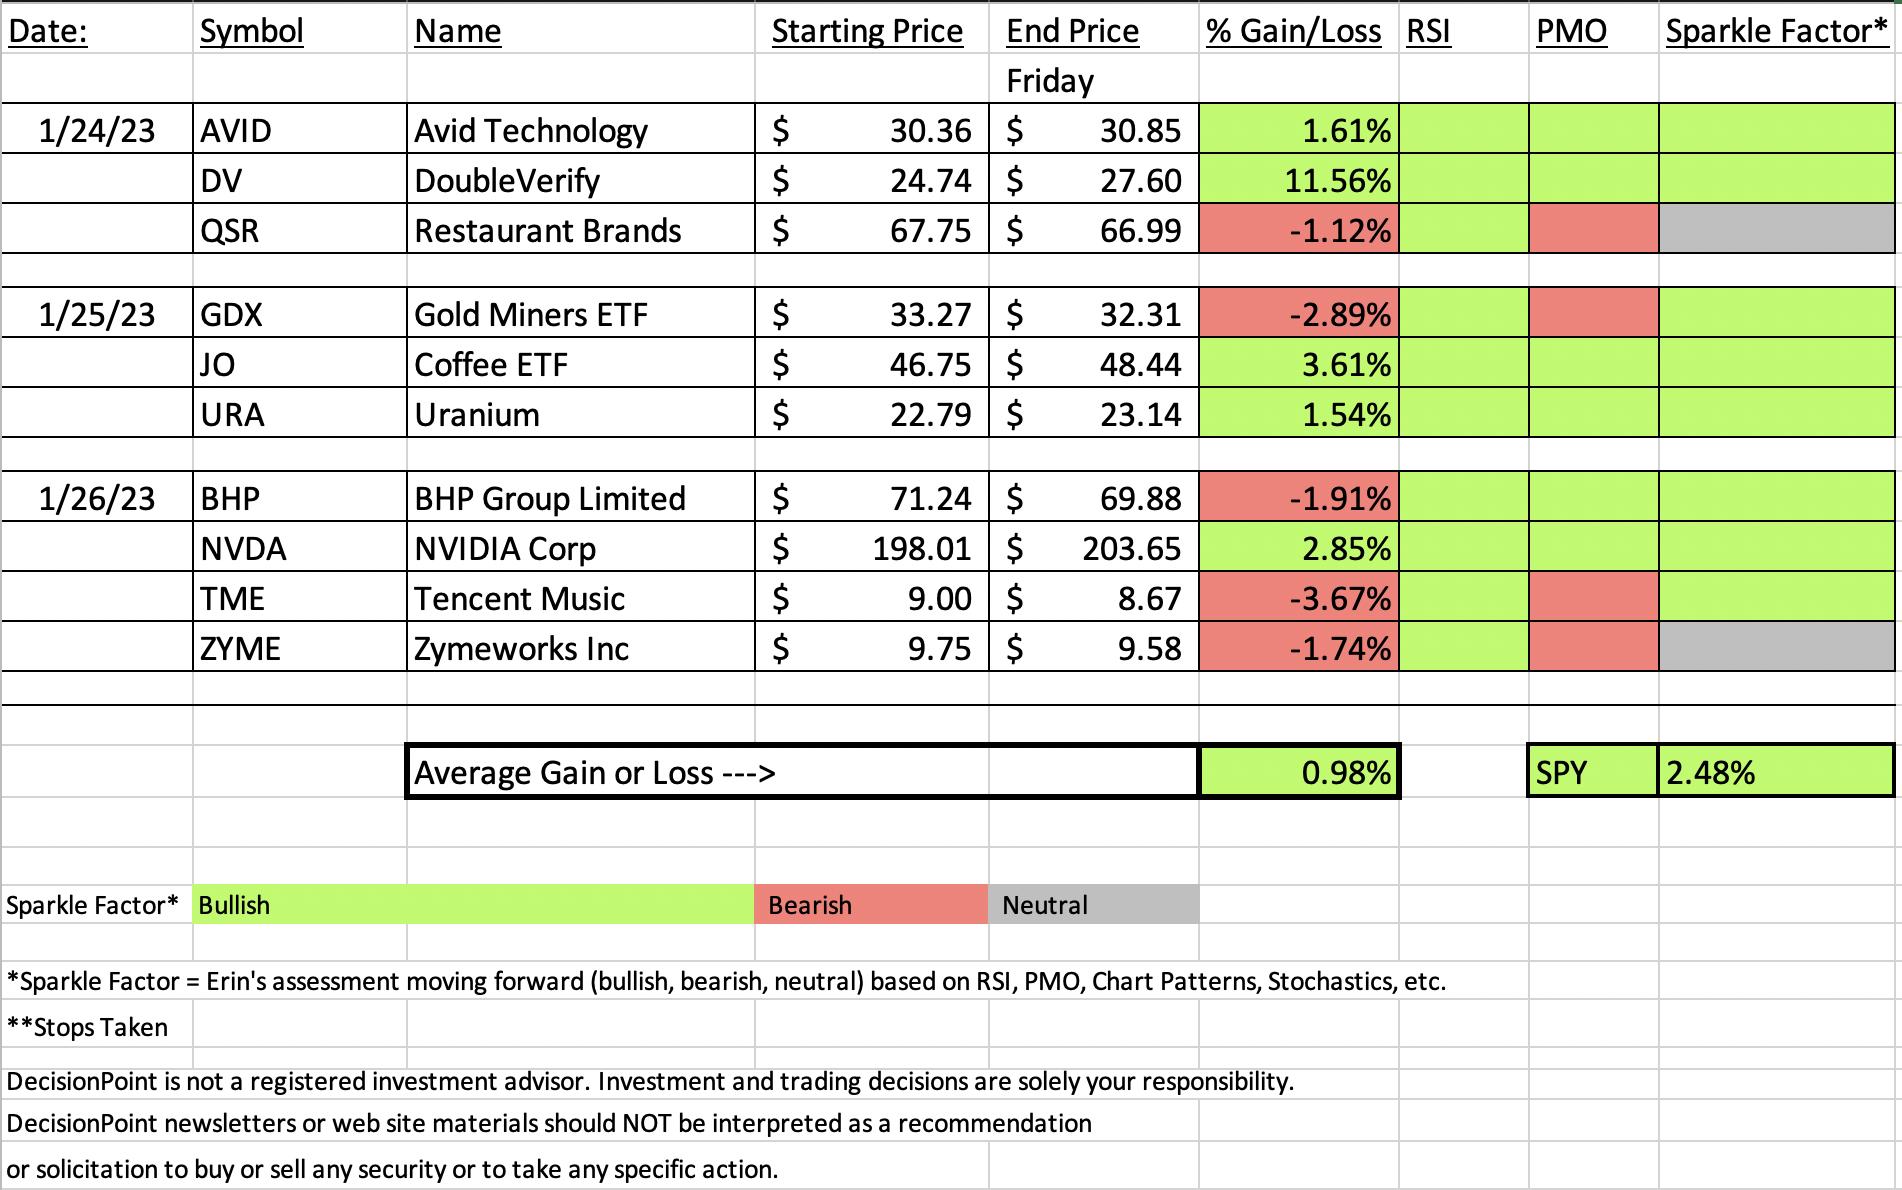Select the Coffee ETF name cell
Screen dimensions: 1902x1190
tap(581, 364)
